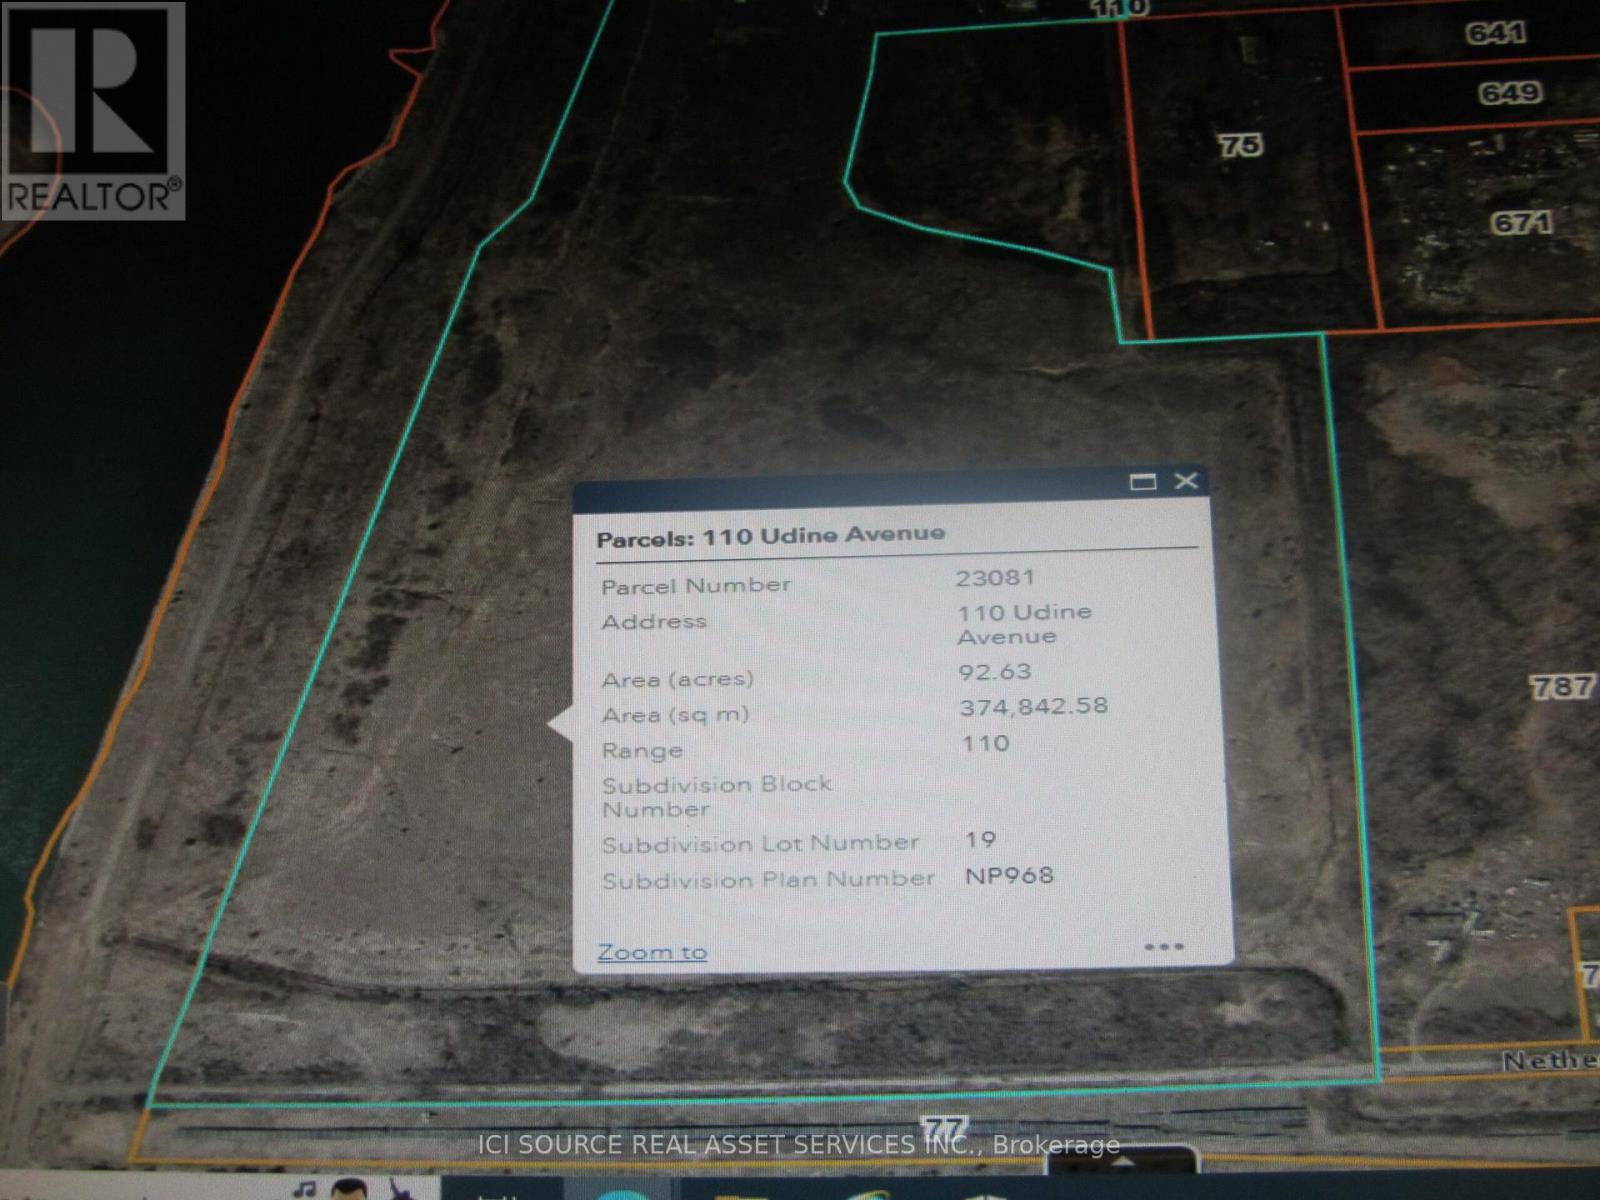Click the 'Zoom to' link in popup
1600x1200 pixels.
pos(652,952)
